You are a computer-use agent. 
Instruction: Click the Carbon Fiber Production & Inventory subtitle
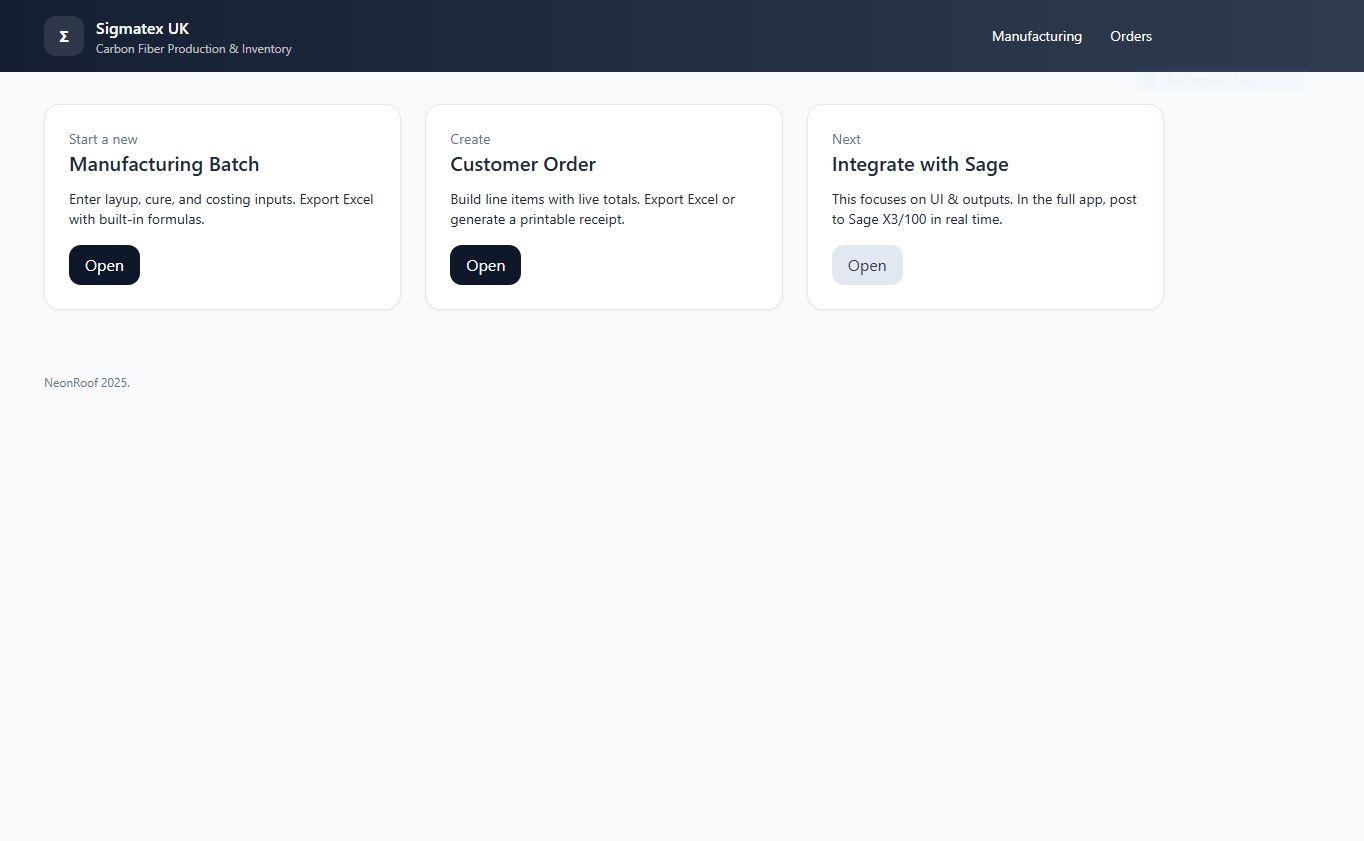point(193,48)
